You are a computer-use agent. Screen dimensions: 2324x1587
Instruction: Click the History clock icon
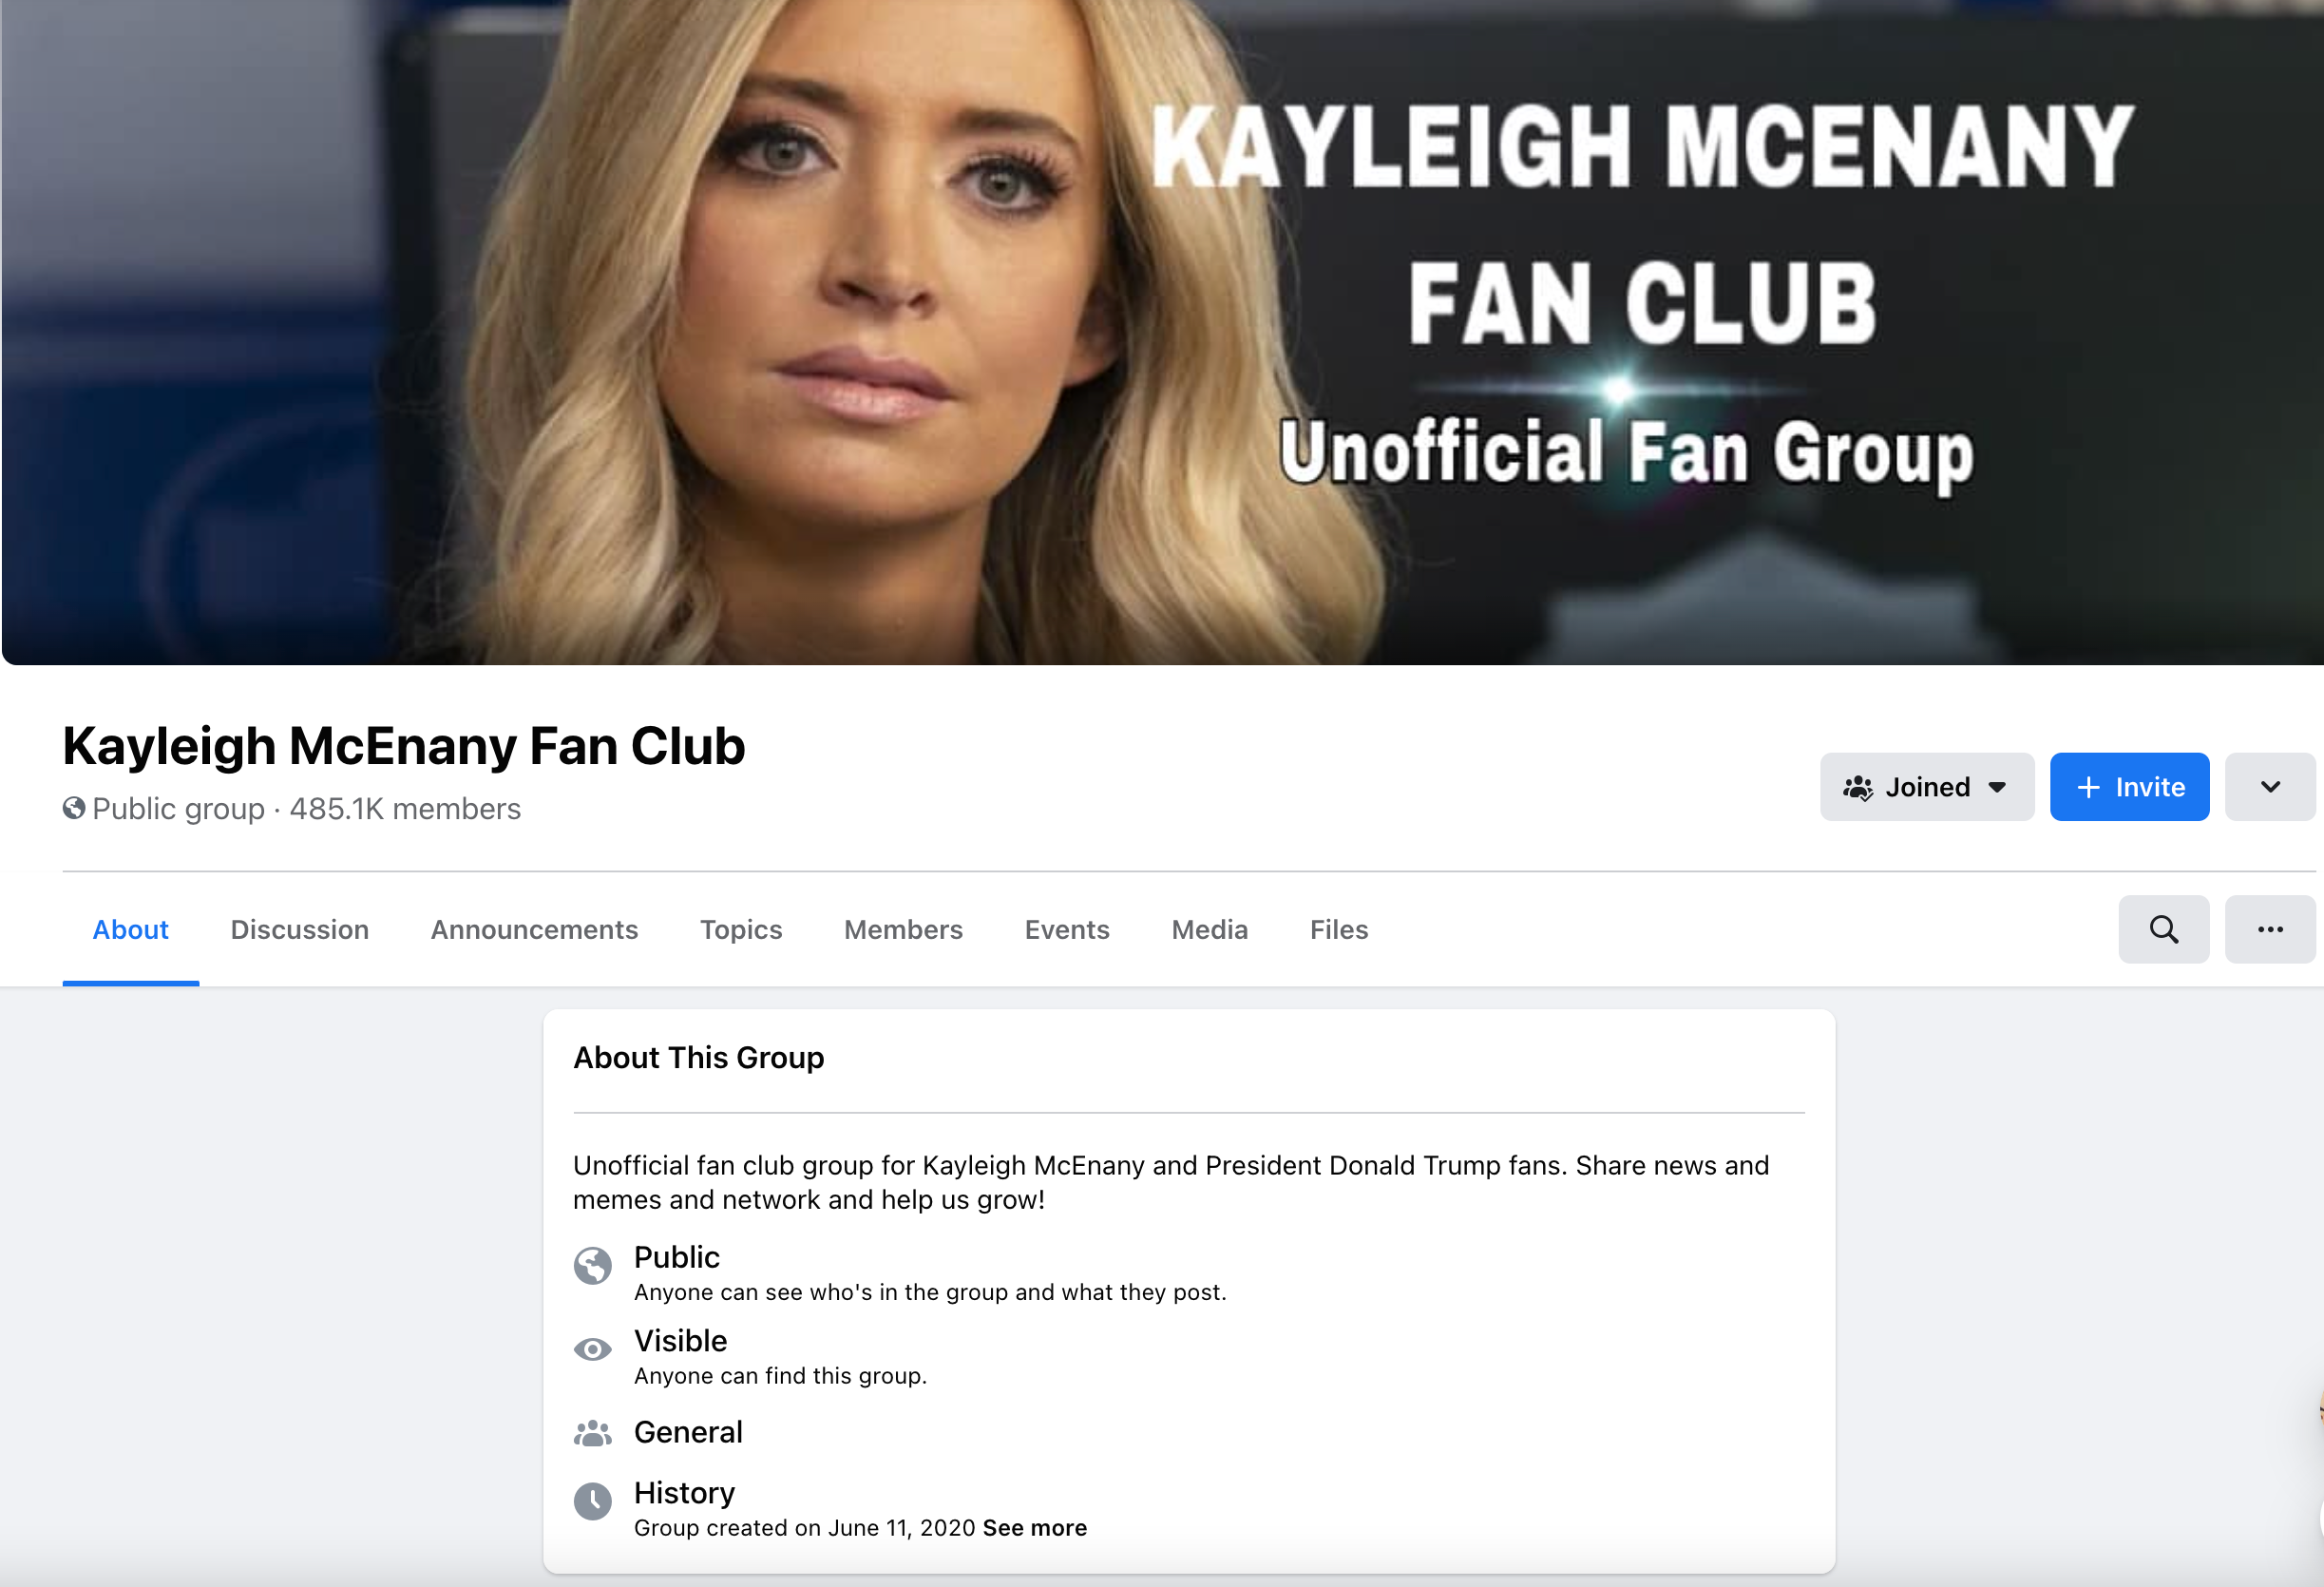(x=592, y=1501)
